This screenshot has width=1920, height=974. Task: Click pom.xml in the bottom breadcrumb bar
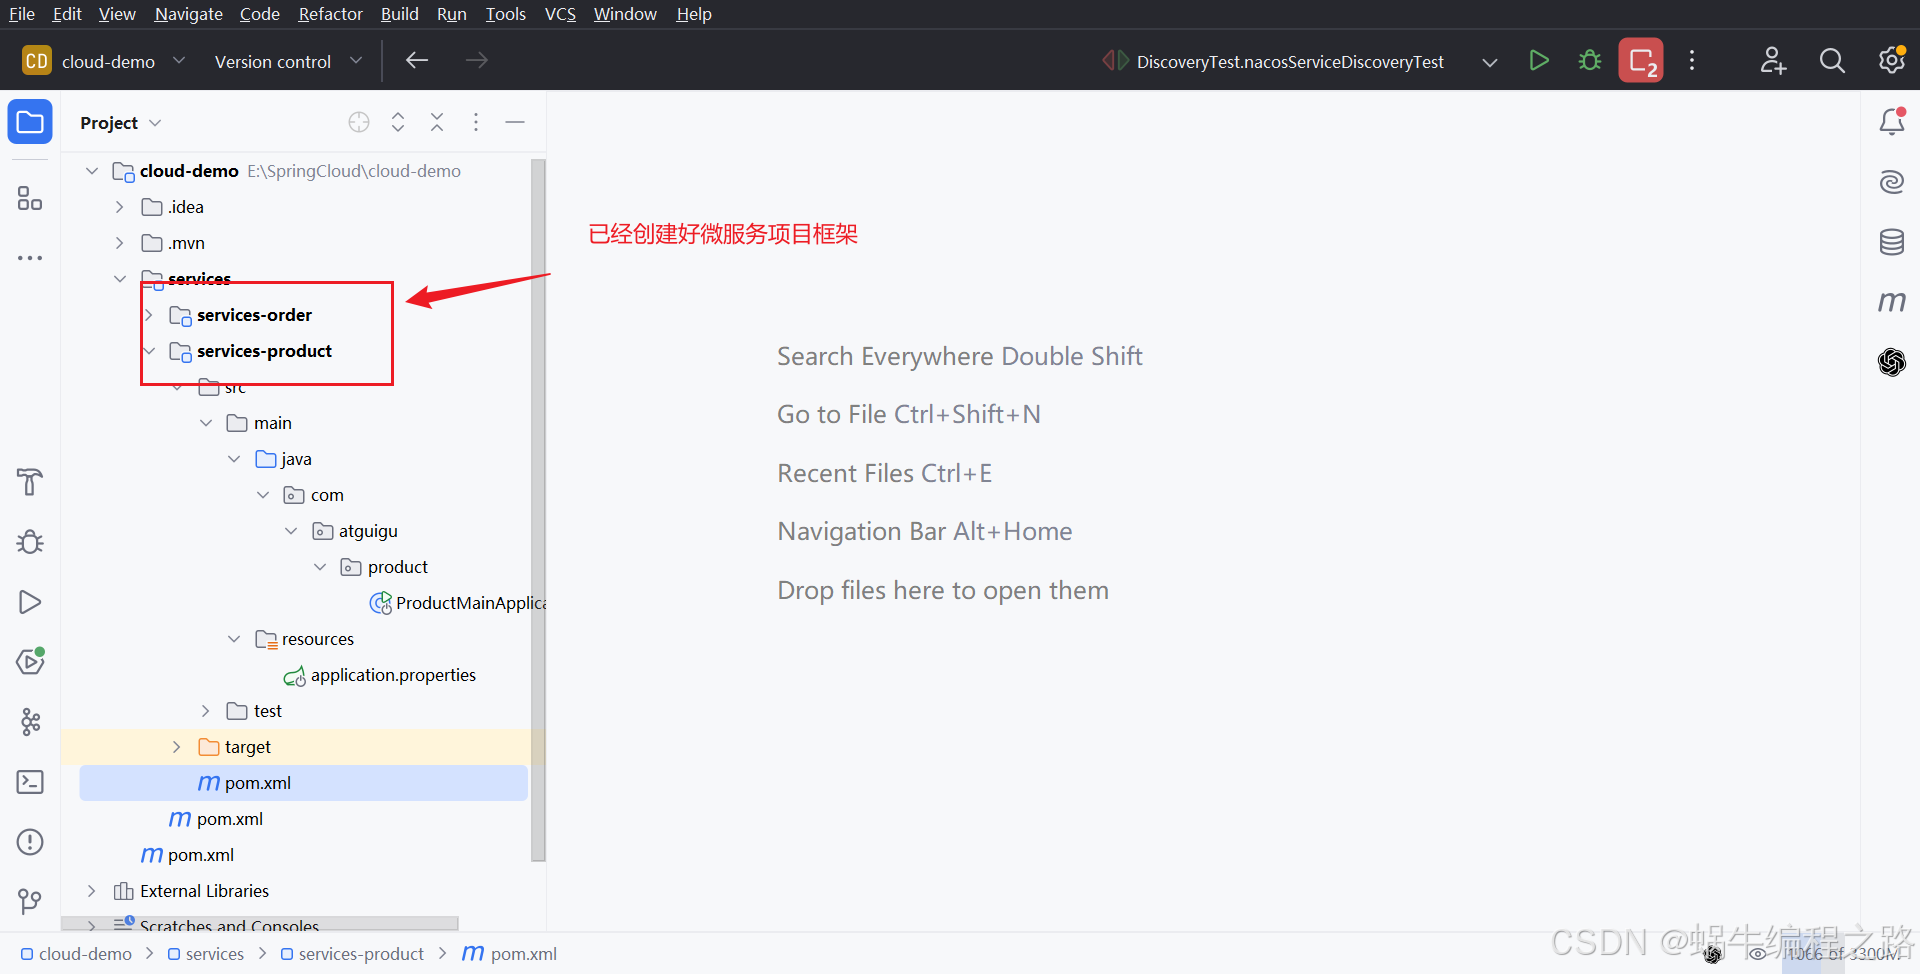click(x=510, y=954)
